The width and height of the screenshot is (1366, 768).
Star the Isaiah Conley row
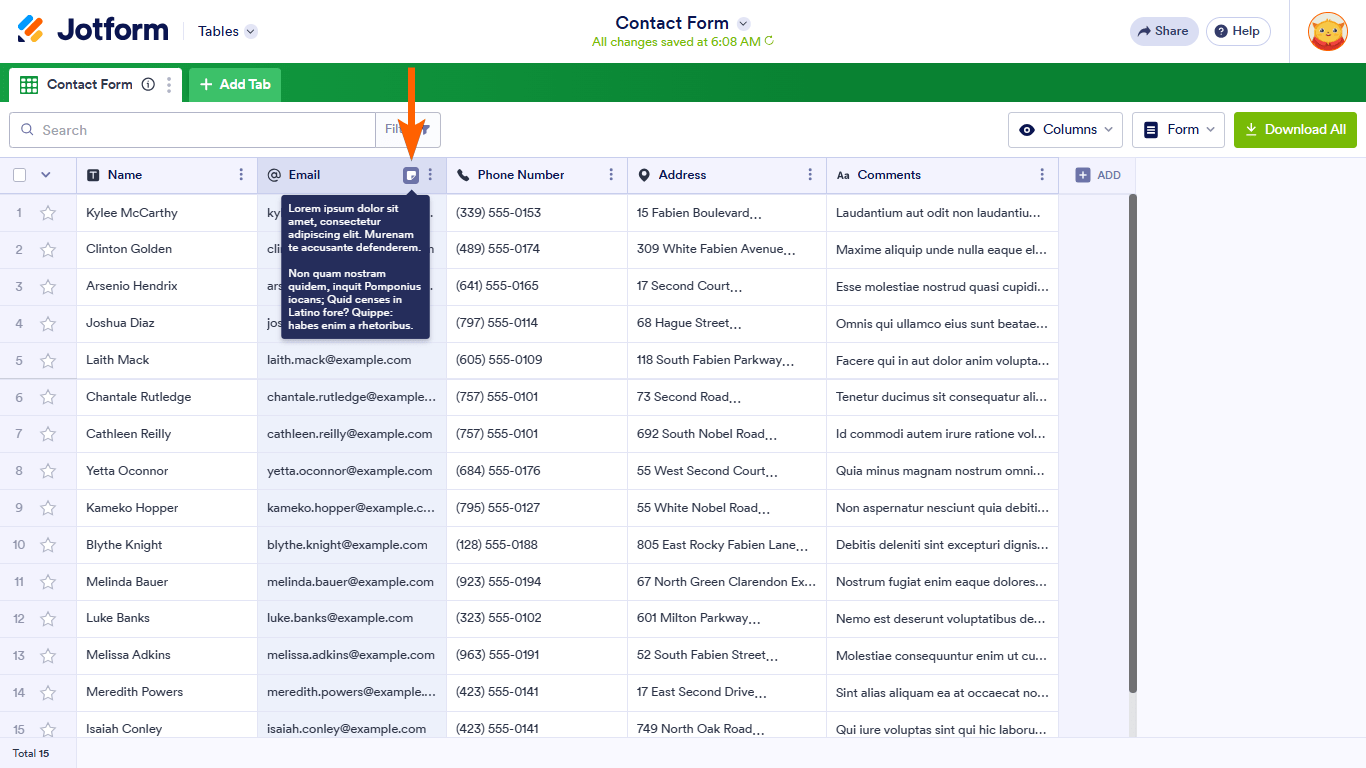point(48,730)
